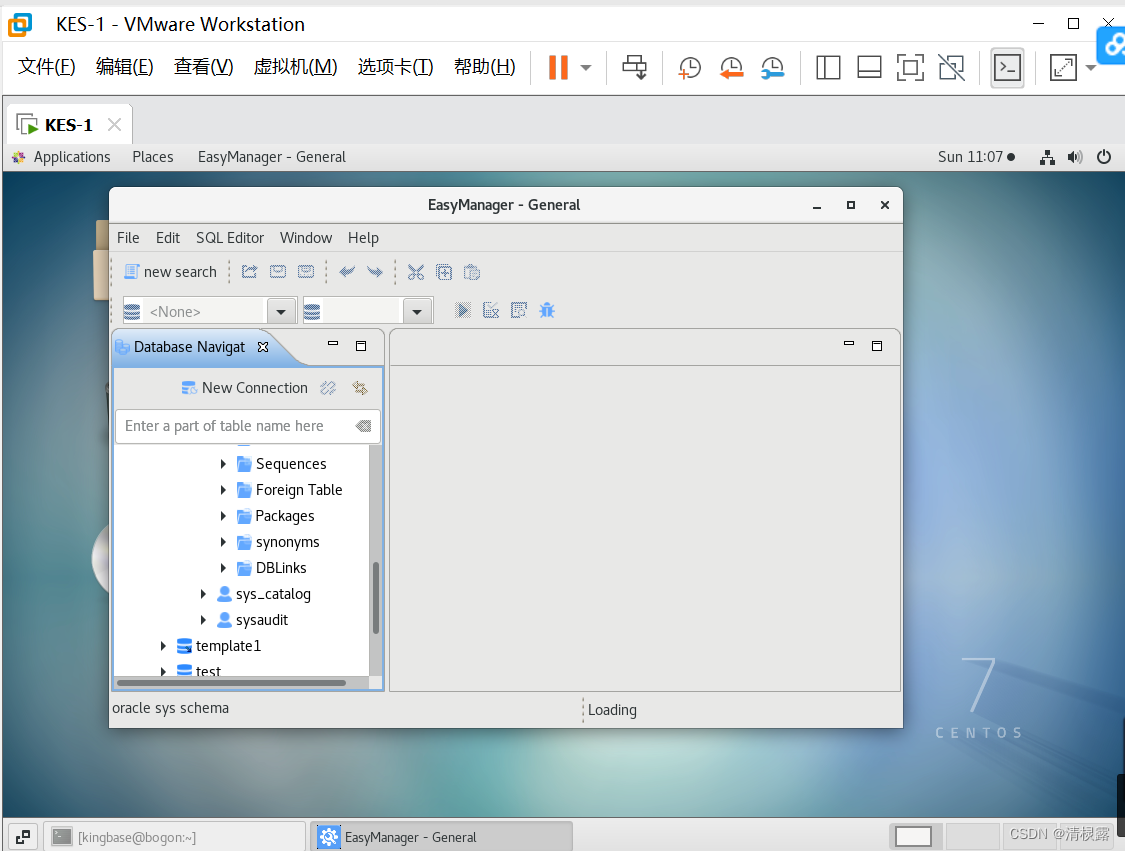
Task: Open CentOS Places menu
Action: coord(153,157)
